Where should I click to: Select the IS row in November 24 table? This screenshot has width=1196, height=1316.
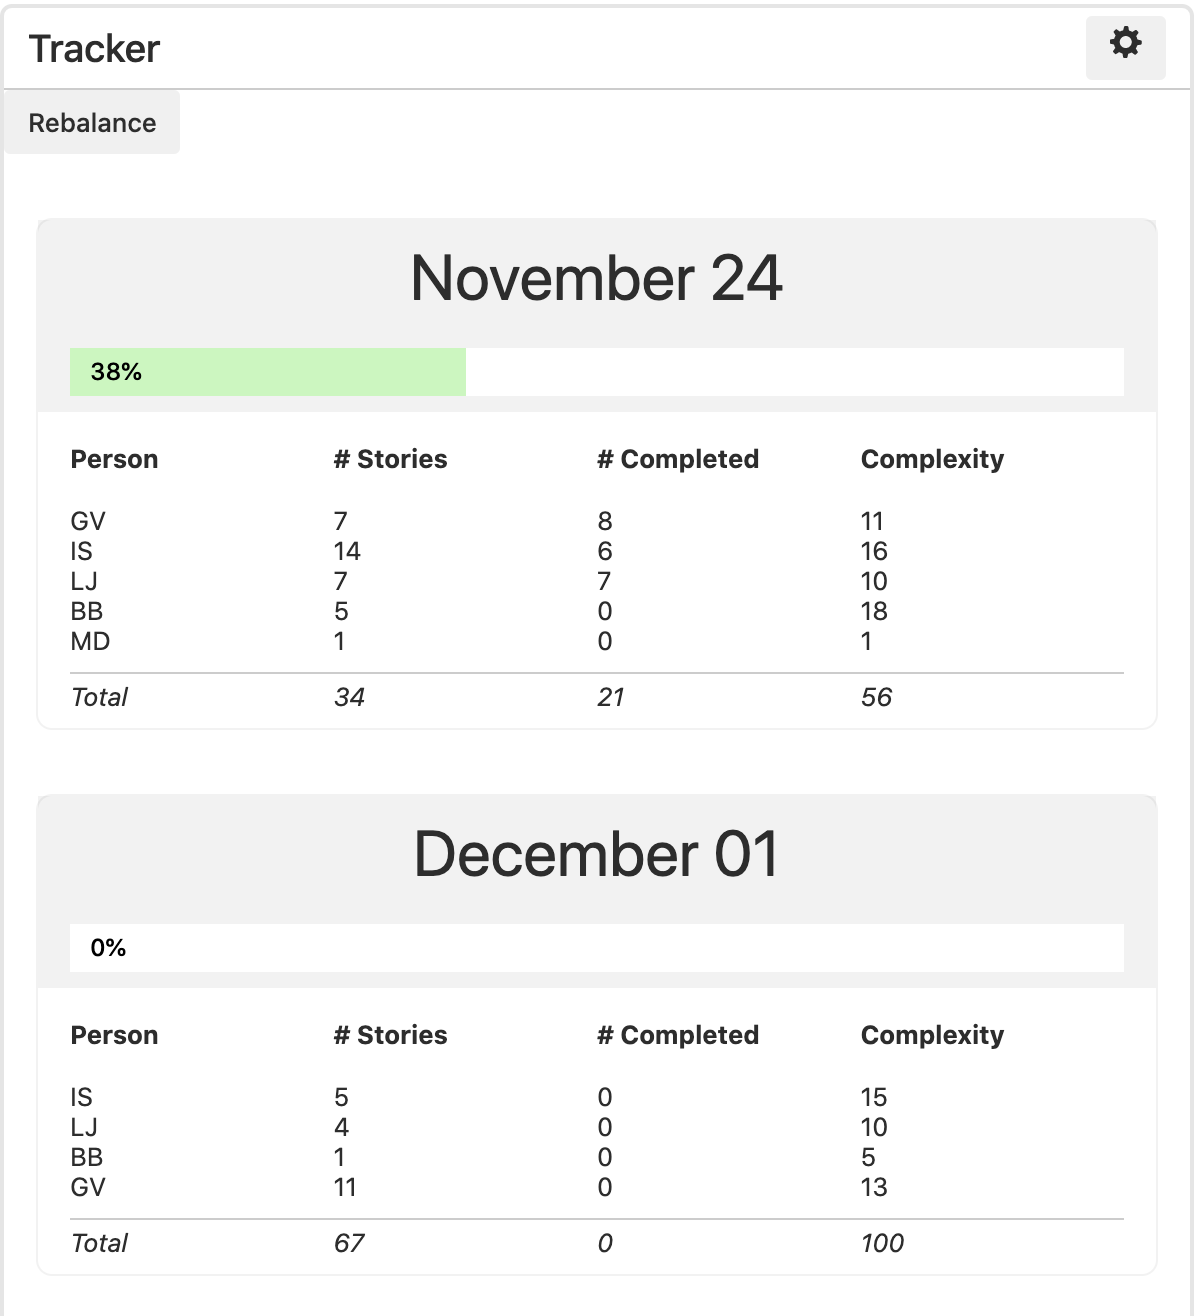(85, 551)
